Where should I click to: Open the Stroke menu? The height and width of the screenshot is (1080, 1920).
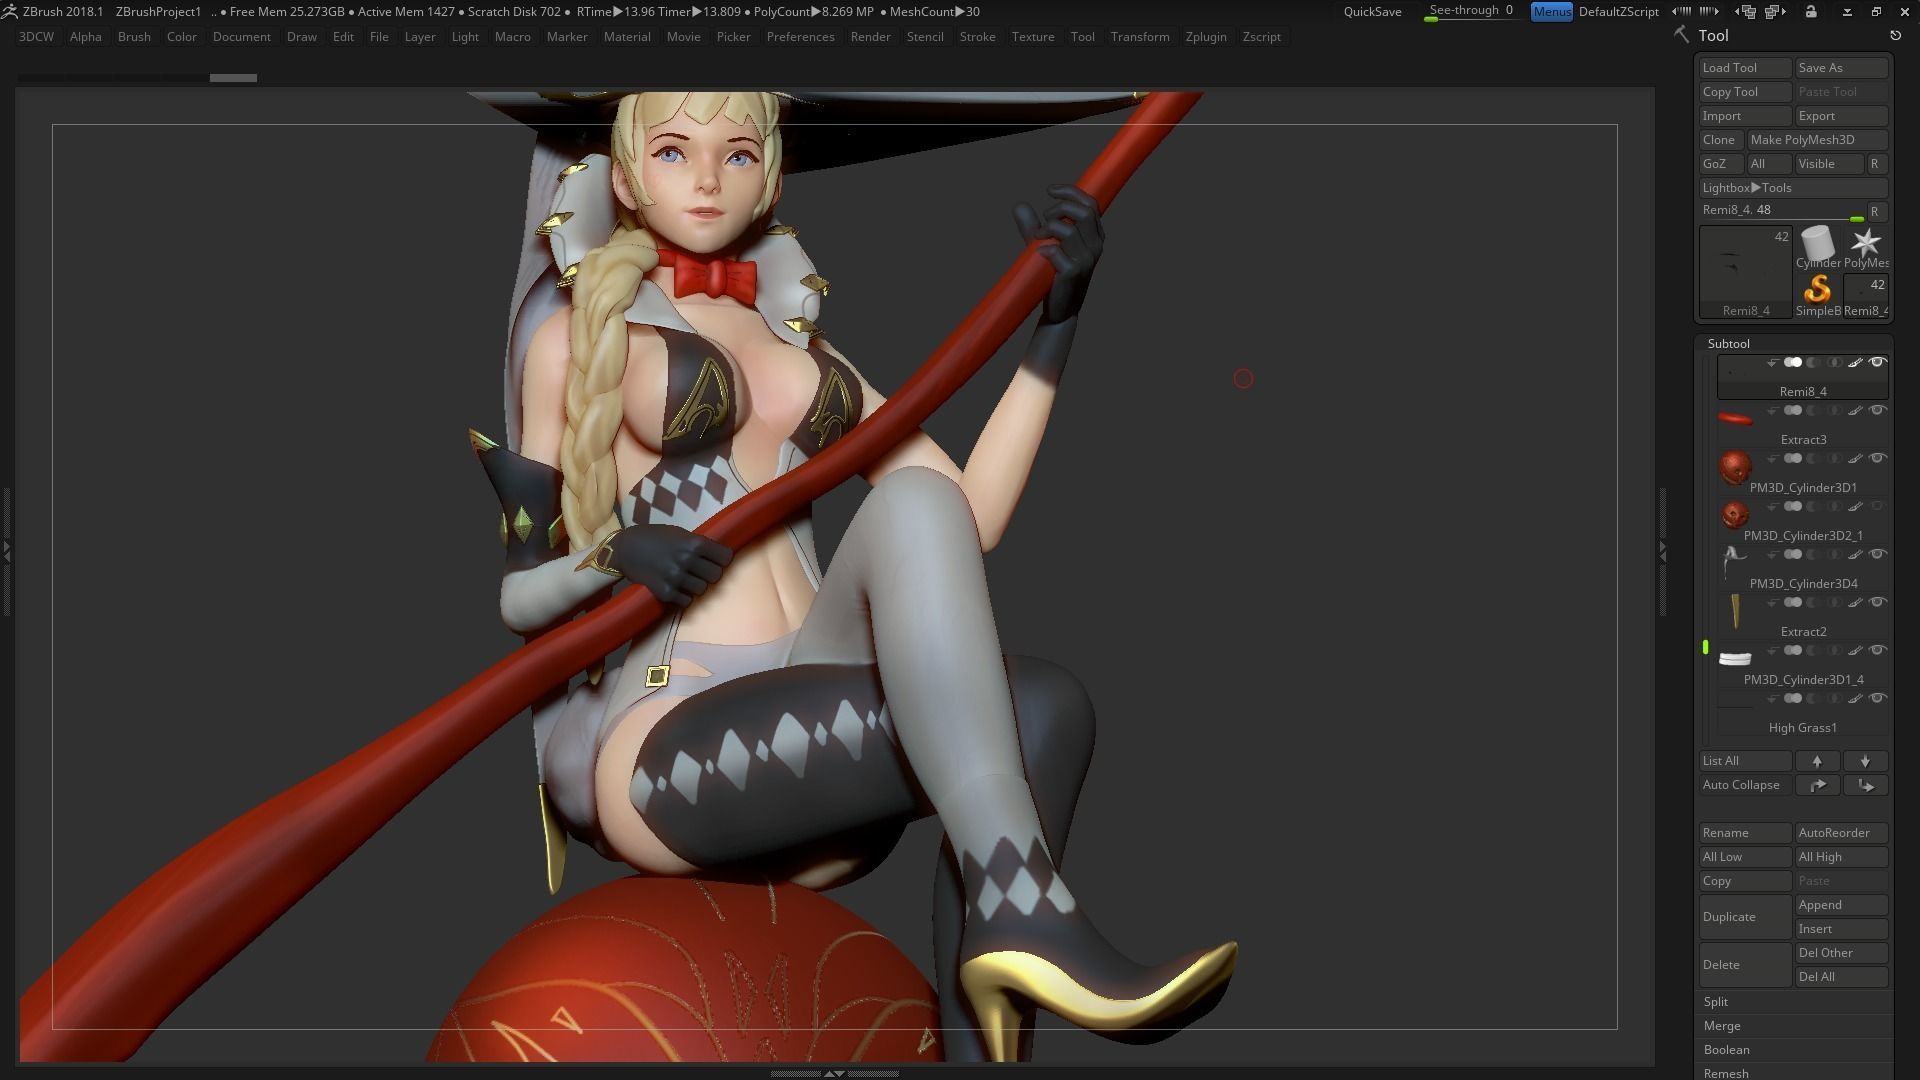(x=977, y=37)
